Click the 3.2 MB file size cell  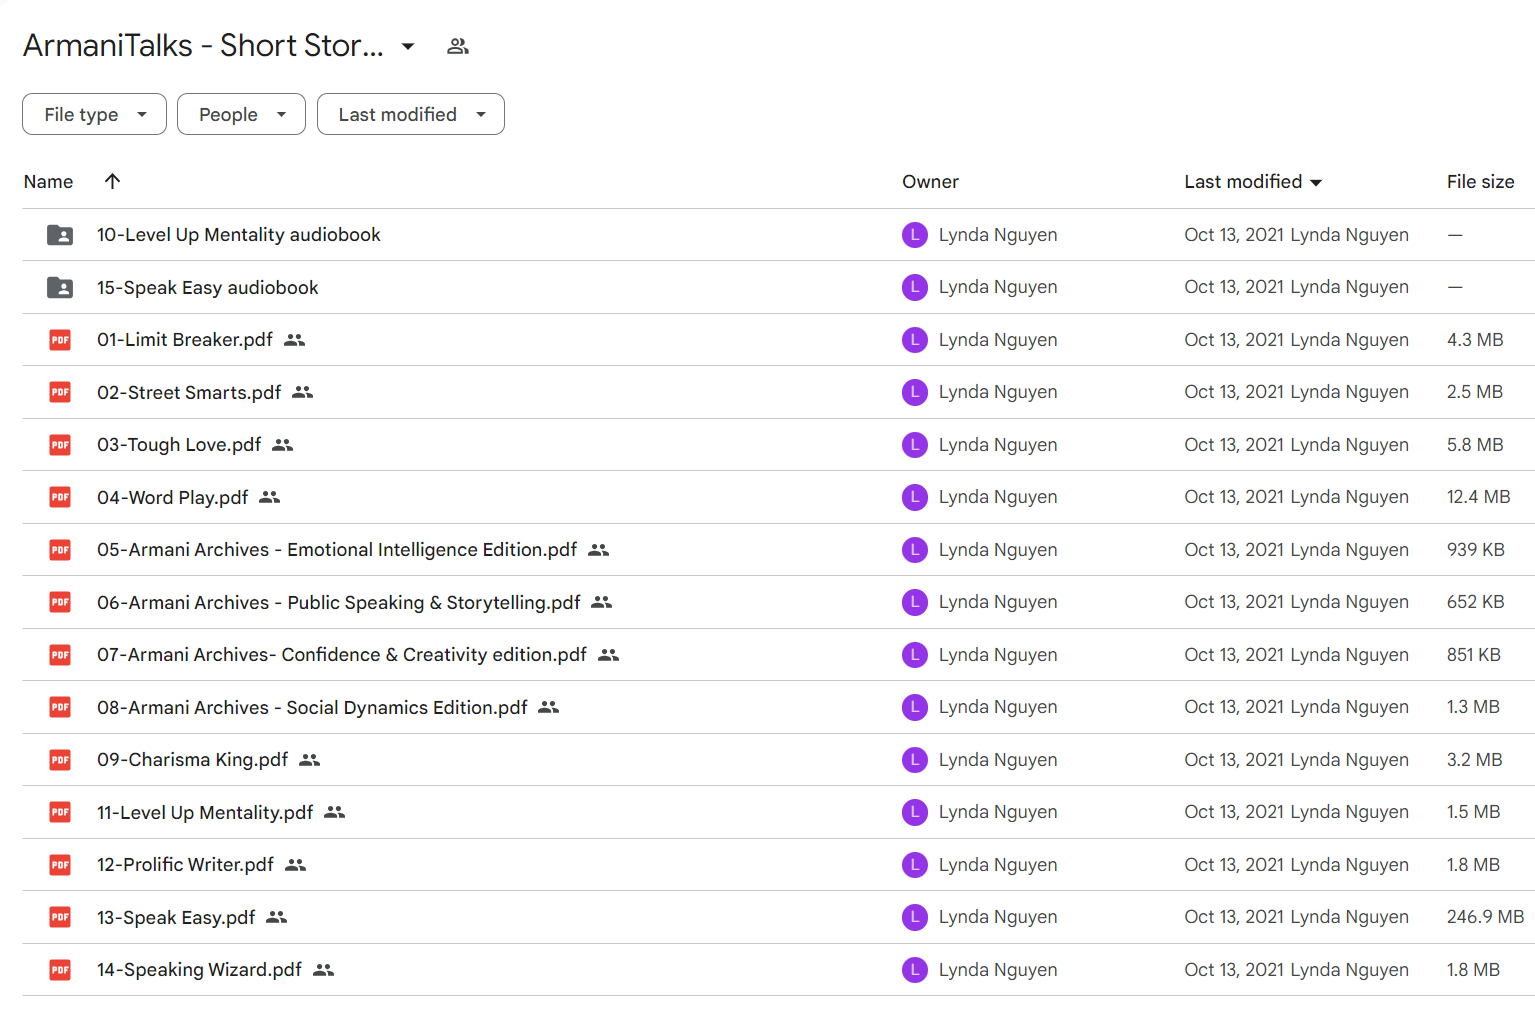tap(1474, 760)
